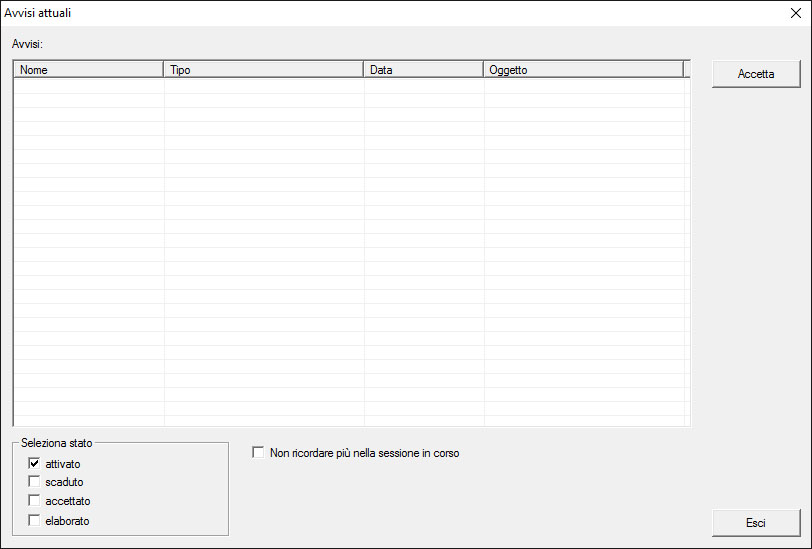Enable Non ricordare più nella sessione in corso
Image resolution: width=812 pixels, height=549 pixels.
pyautogui.click(x=259, y=453)
